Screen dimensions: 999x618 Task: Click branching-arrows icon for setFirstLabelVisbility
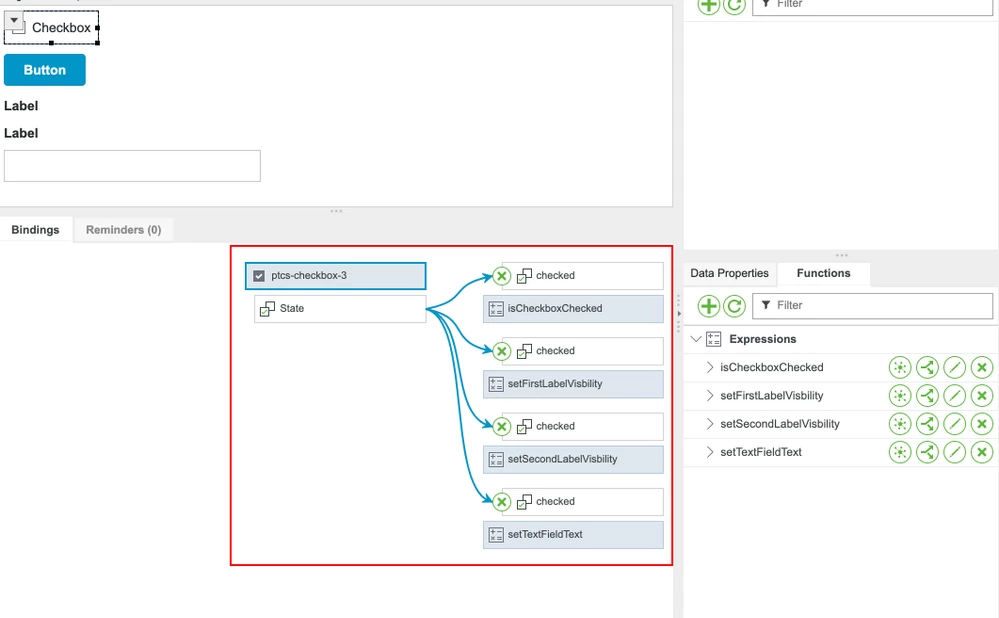coord(927,396)
